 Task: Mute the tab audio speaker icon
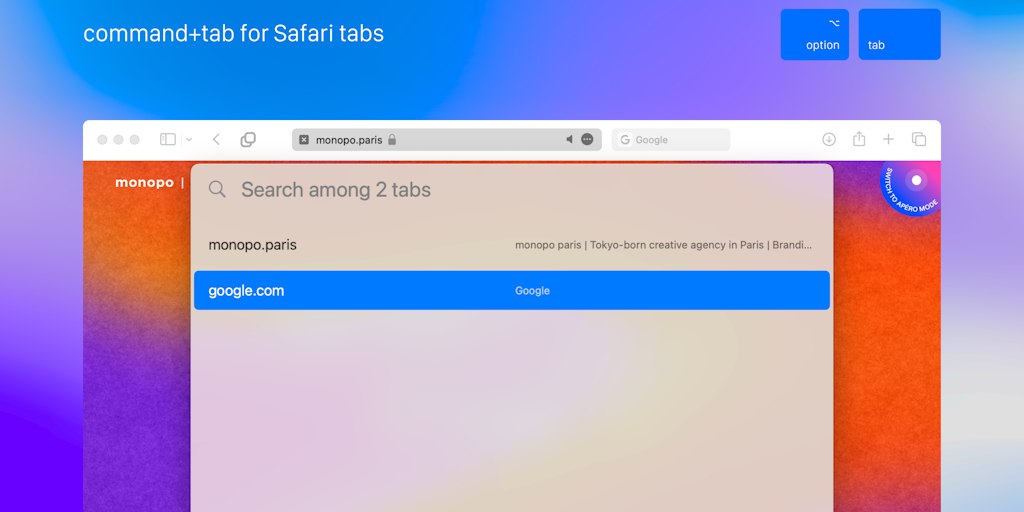569,139
